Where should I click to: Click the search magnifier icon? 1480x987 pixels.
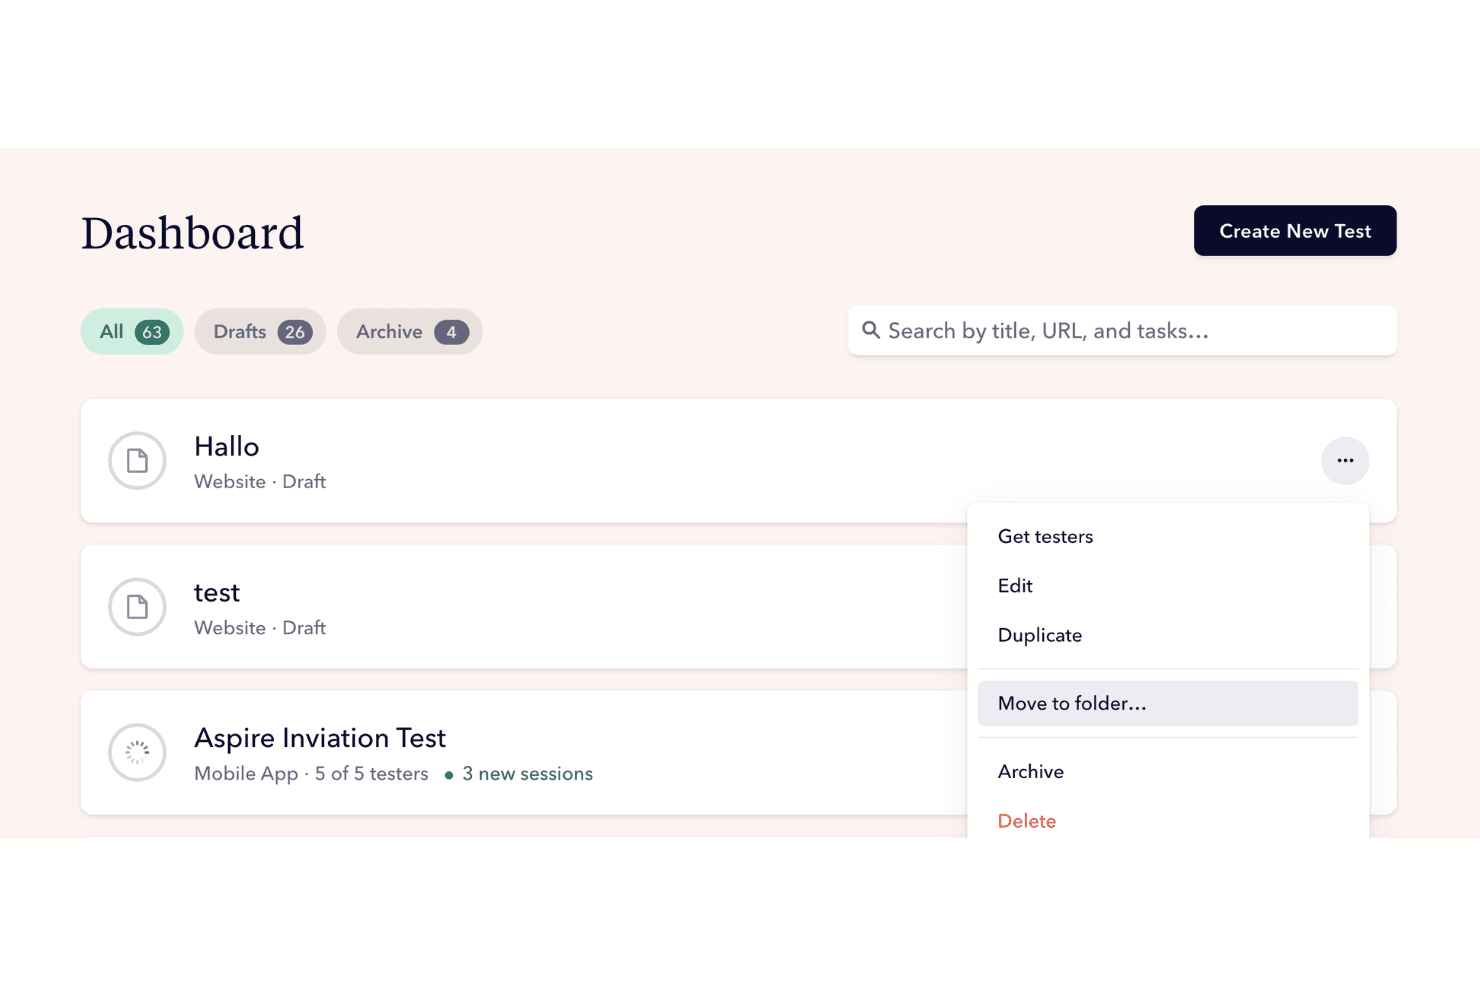[x=871, y=330]
